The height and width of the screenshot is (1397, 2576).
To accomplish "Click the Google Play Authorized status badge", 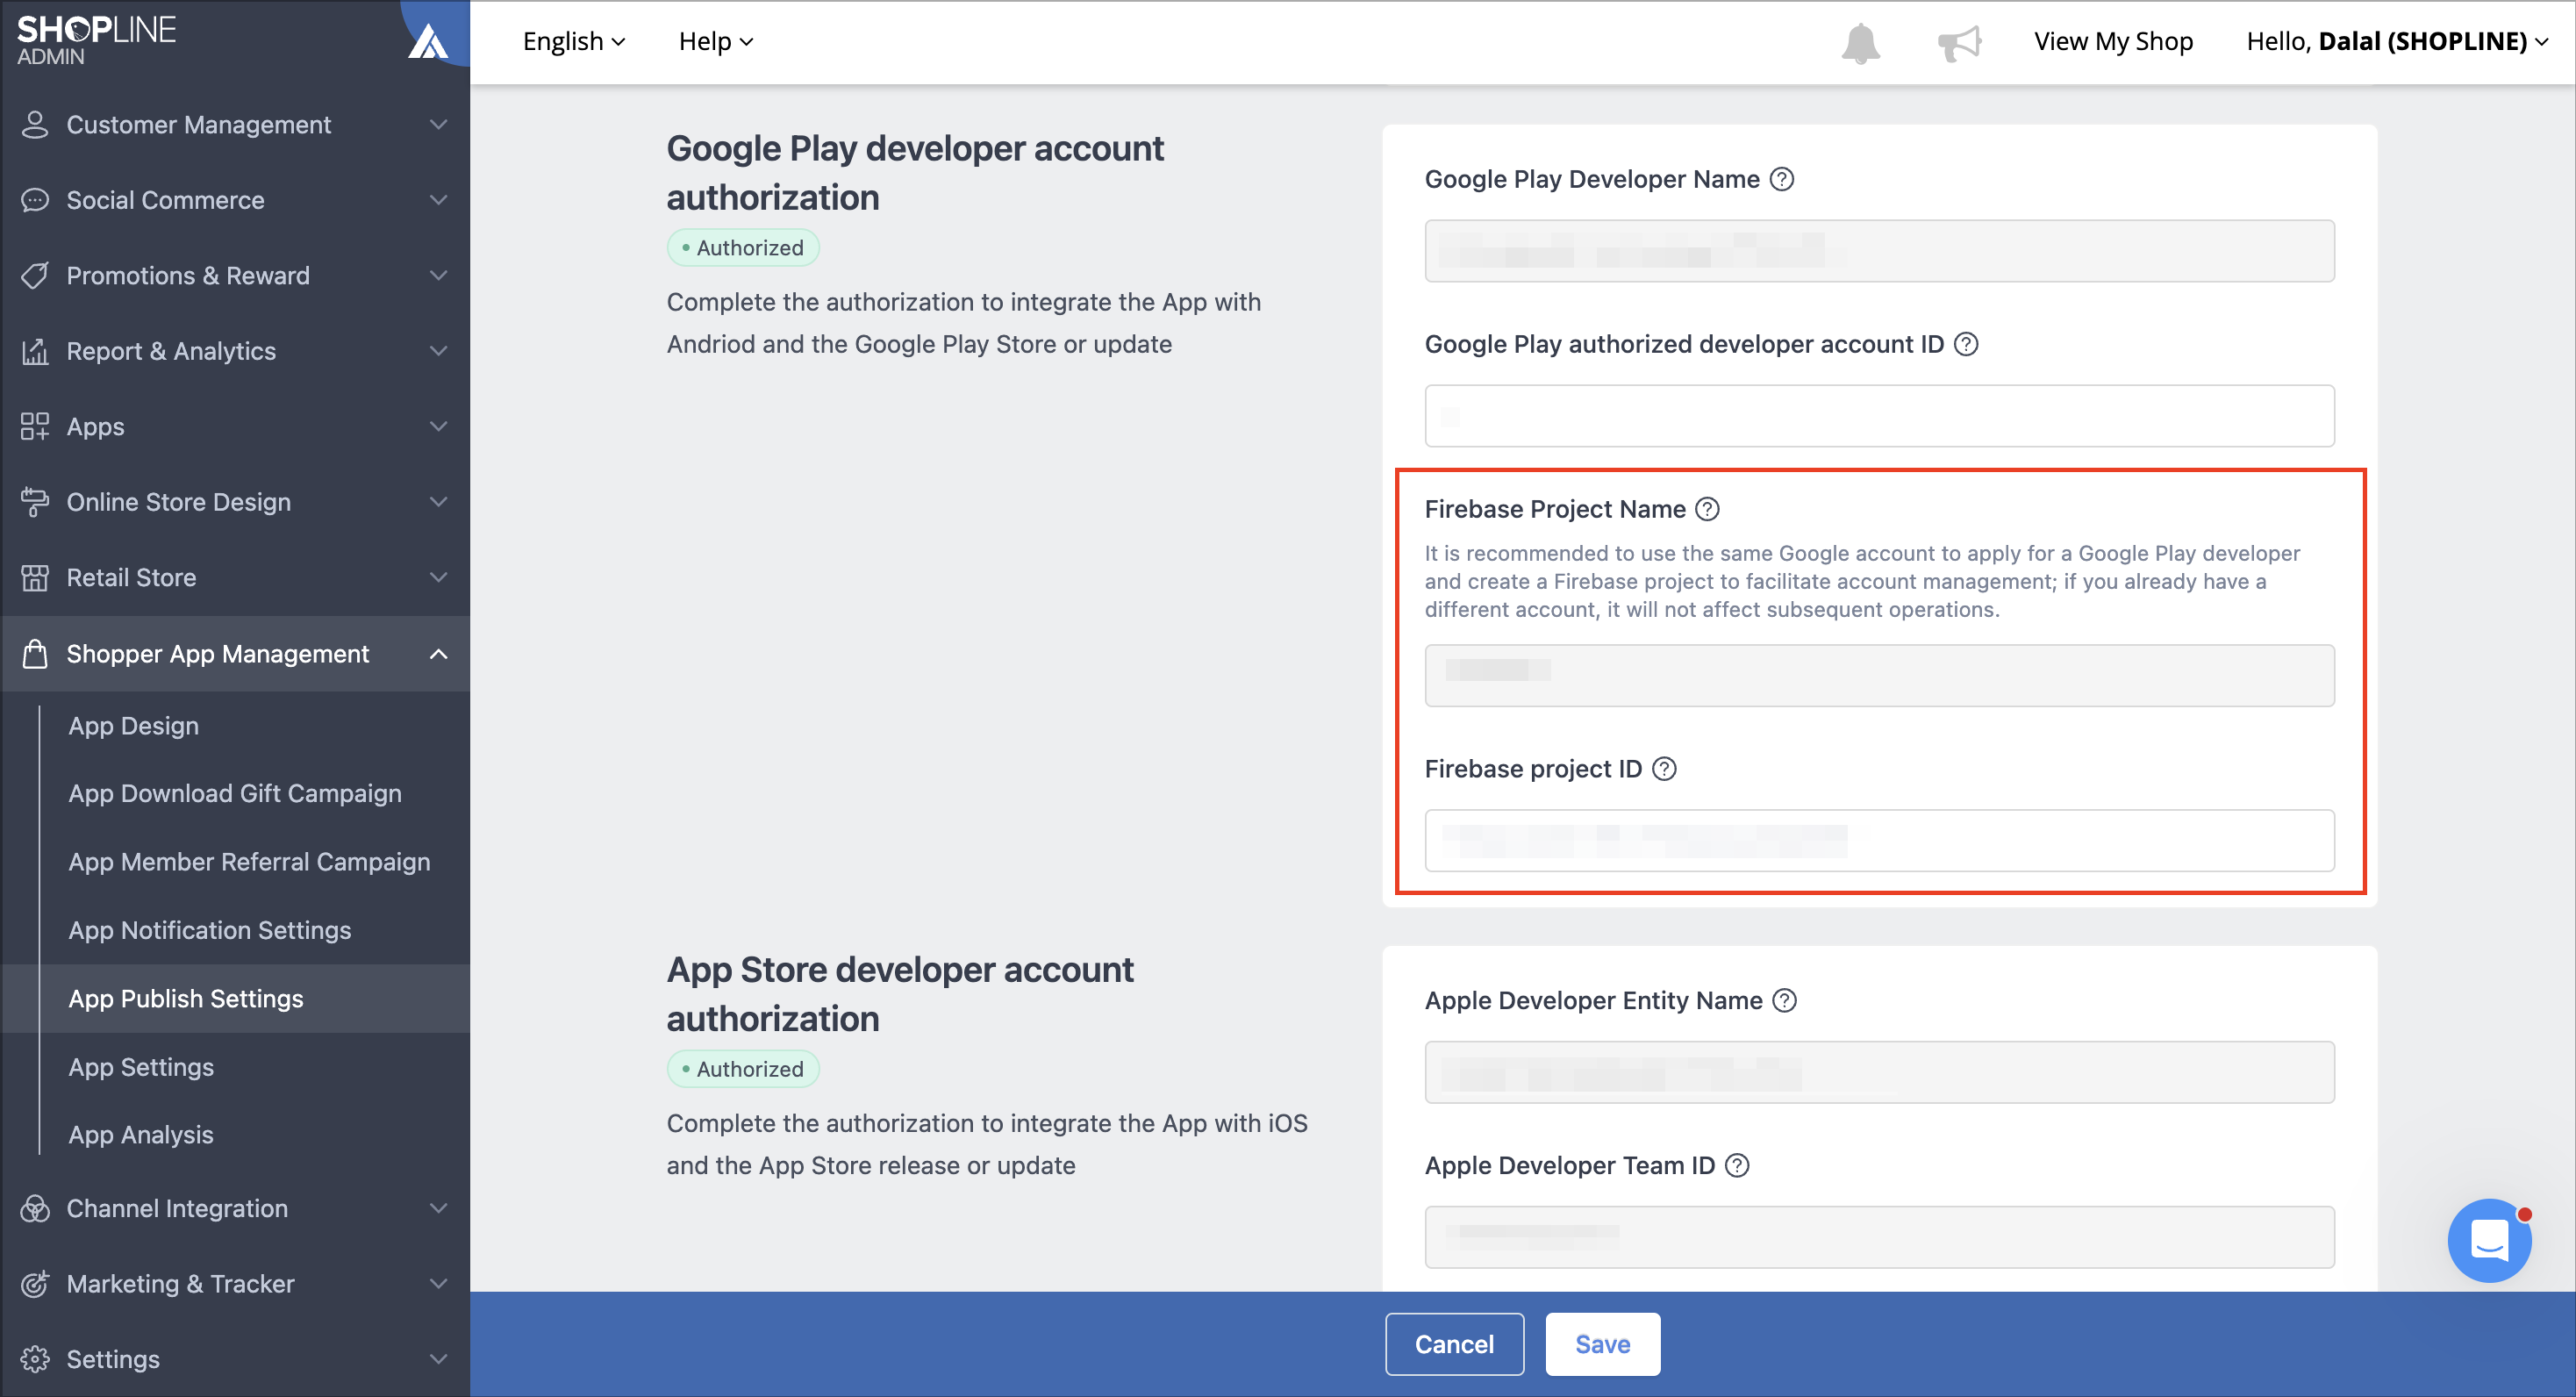I will pyautogui.click(x=743, y=248).
